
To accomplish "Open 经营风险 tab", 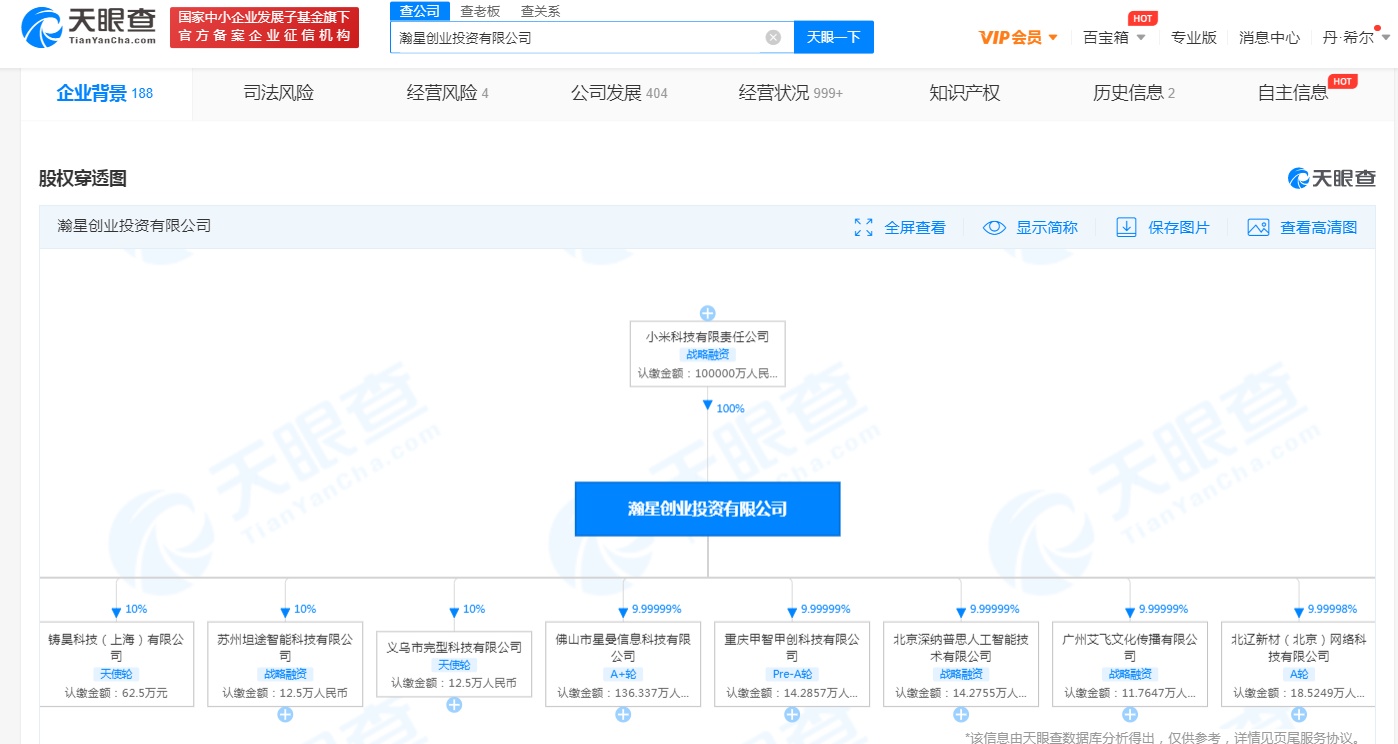I will 448,93.
